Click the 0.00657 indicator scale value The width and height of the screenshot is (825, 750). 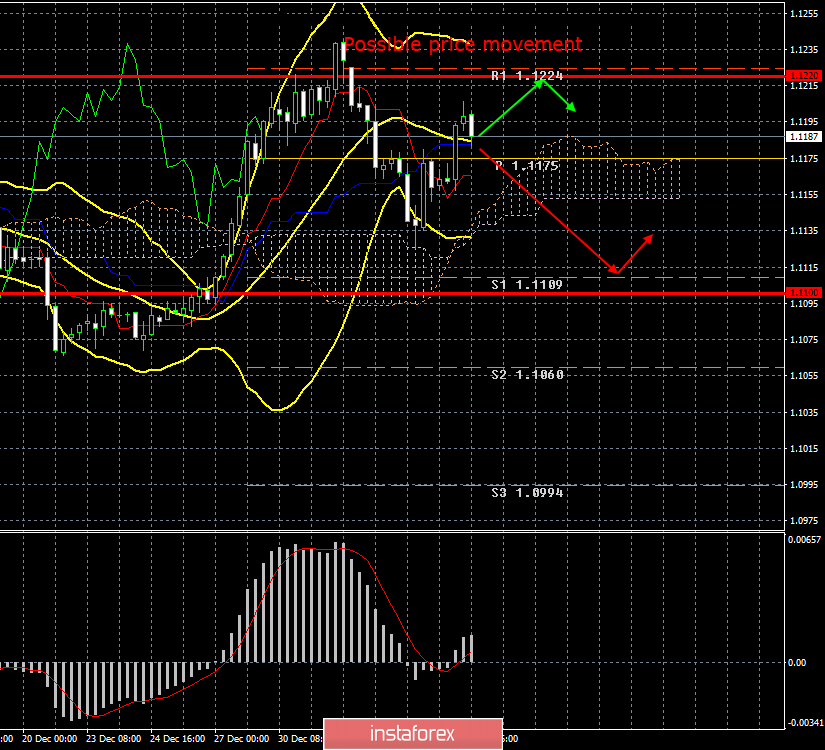point(805,540)
